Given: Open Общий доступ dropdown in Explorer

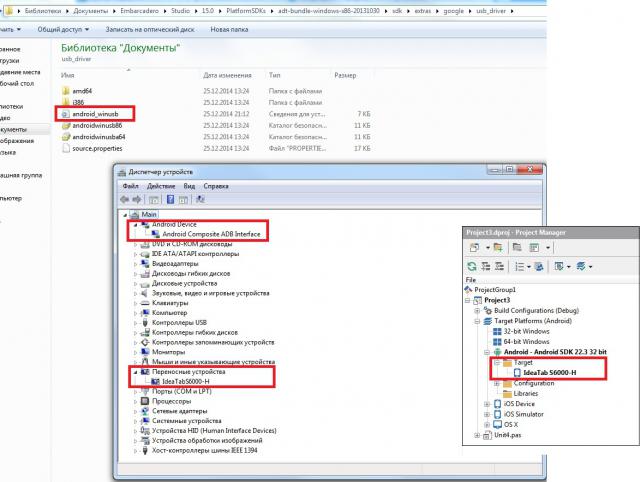Looking at the screenshot, I should tap(63, 29).
